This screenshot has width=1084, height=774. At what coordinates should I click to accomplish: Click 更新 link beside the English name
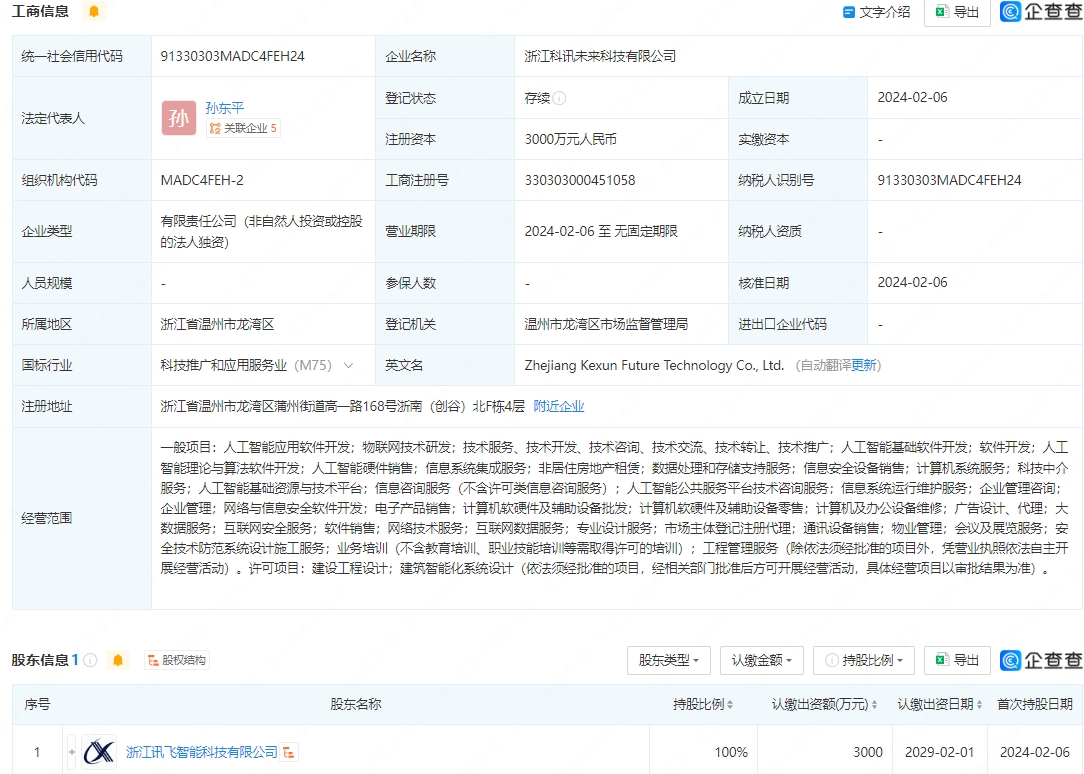click(863, 365)
